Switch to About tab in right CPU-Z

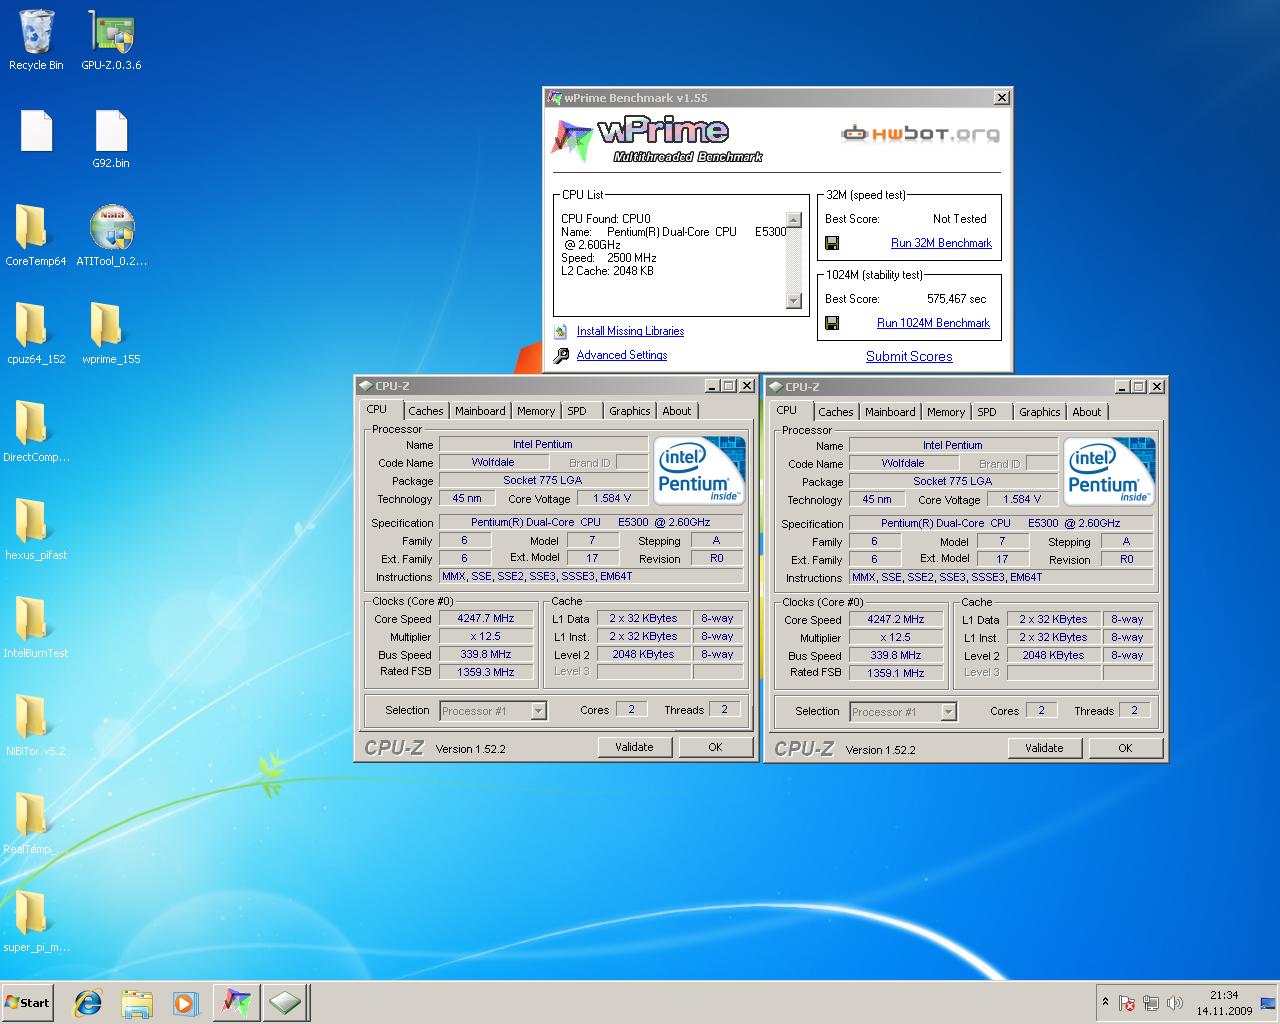1087,412
